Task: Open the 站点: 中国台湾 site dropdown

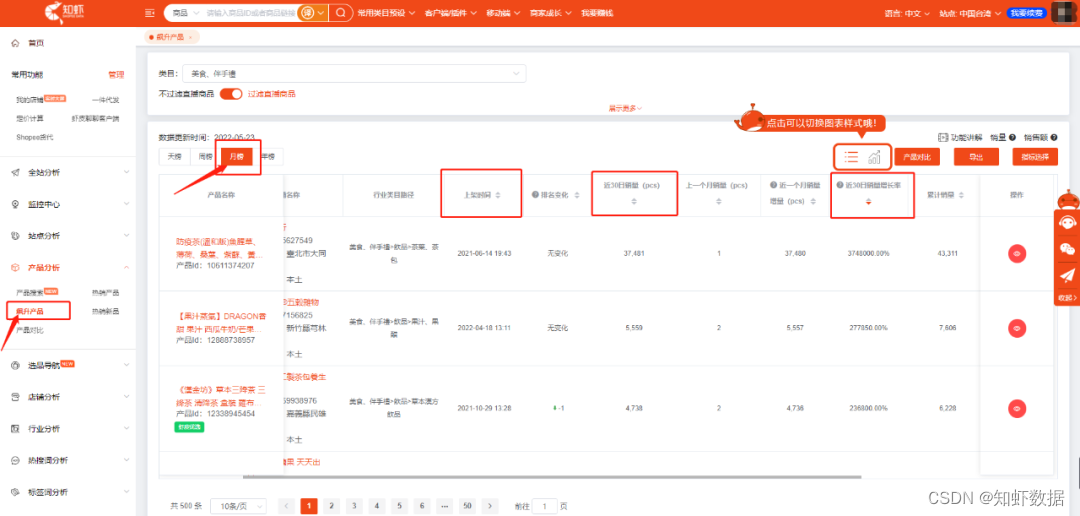Action: [x=970, y=13]
